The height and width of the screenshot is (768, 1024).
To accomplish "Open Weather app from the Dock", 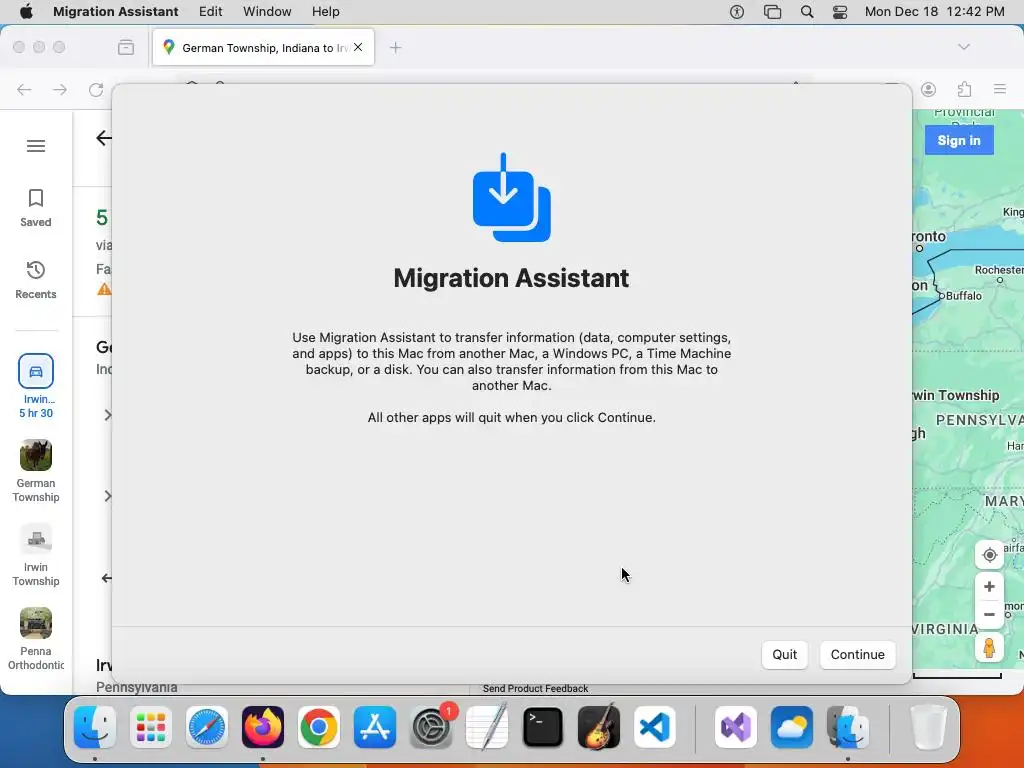I will 792,727.
